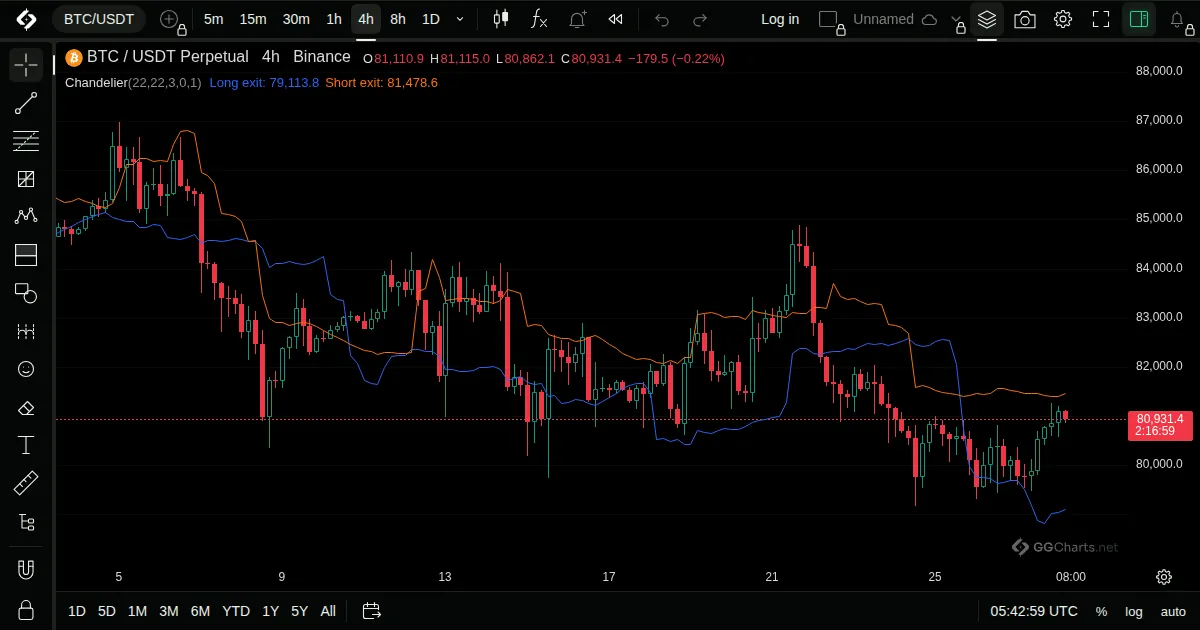1200x630 pixels.
Task: Switch to the 15m timeframe
Action: [x=253, y=19]
